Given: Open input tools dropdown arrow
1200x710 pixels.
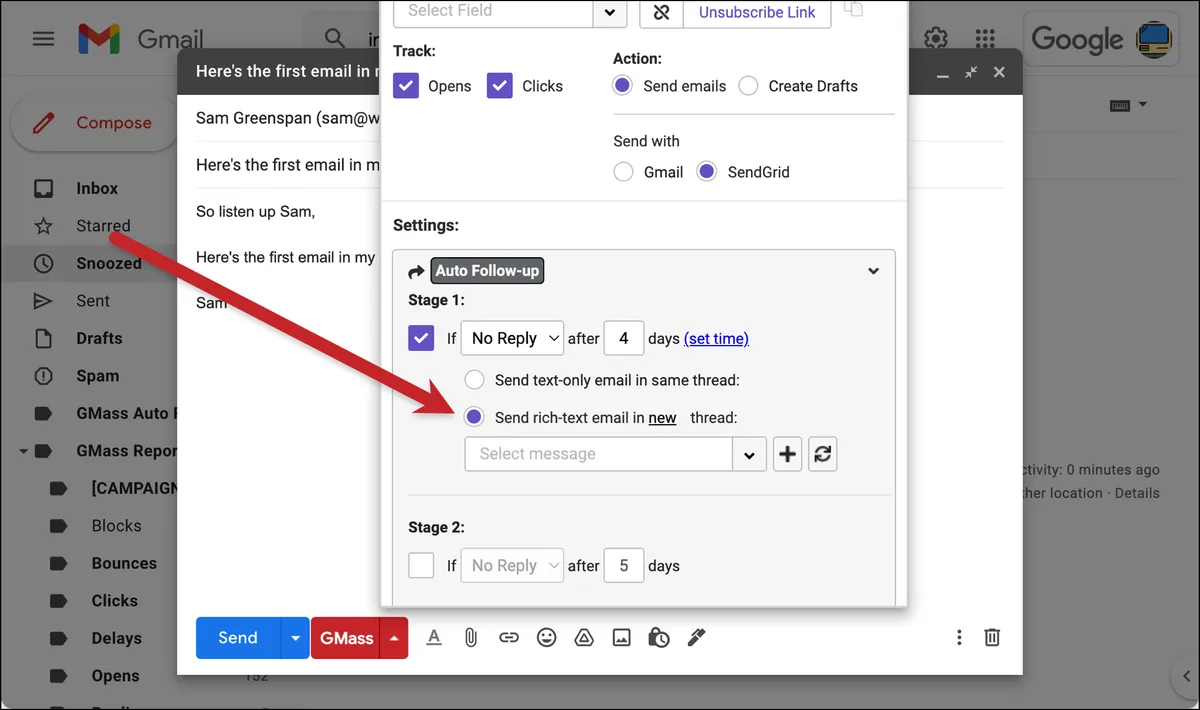Looking at the screenshot, I should (x=1143, y=105).
